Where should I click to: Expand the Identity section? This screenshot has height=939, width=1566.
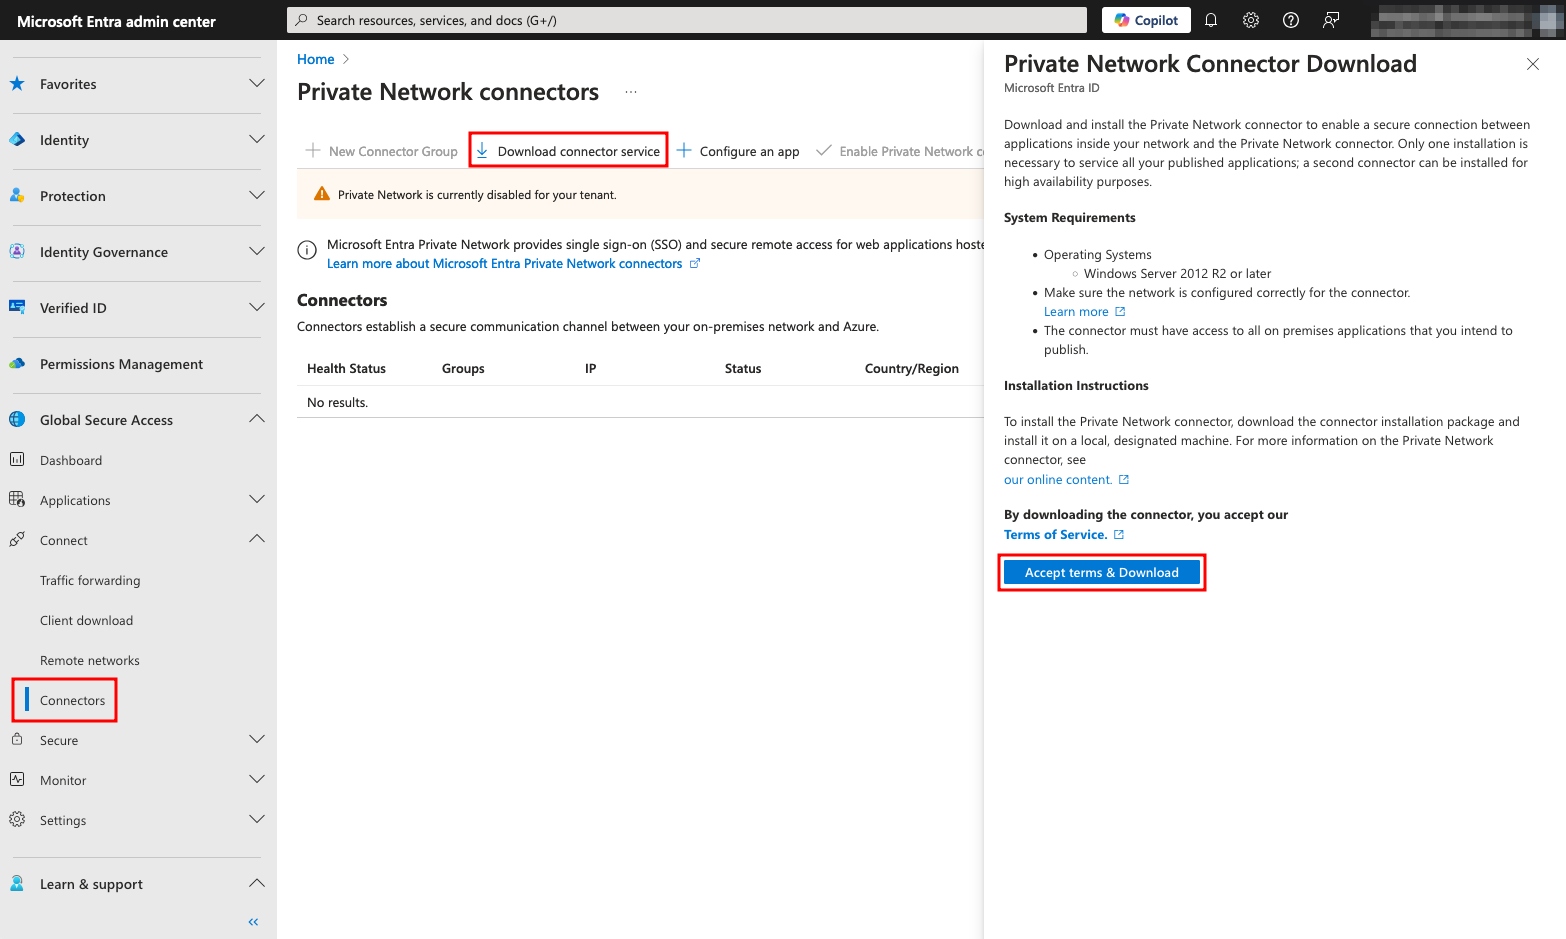pos(256,140)
